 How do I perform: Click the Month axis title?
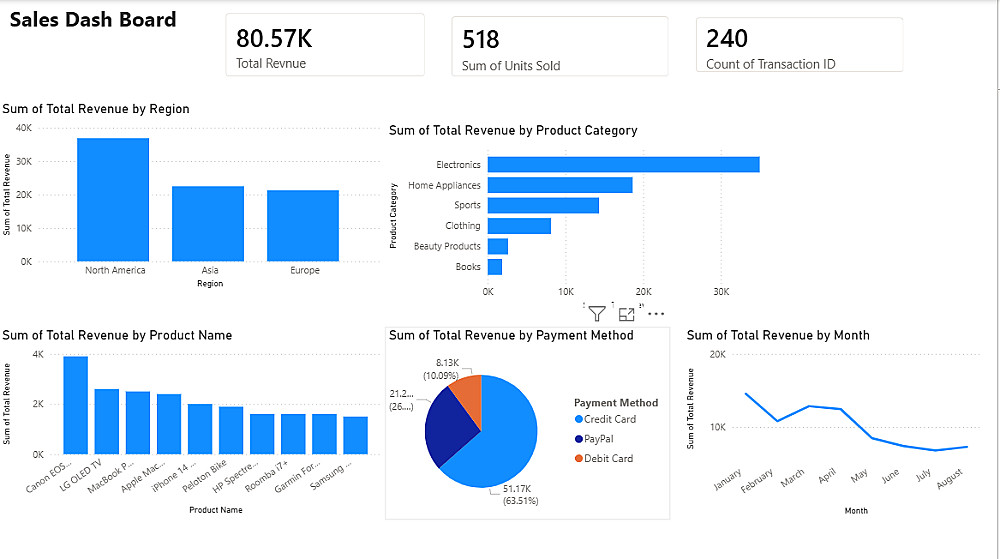tap(856, 511)
